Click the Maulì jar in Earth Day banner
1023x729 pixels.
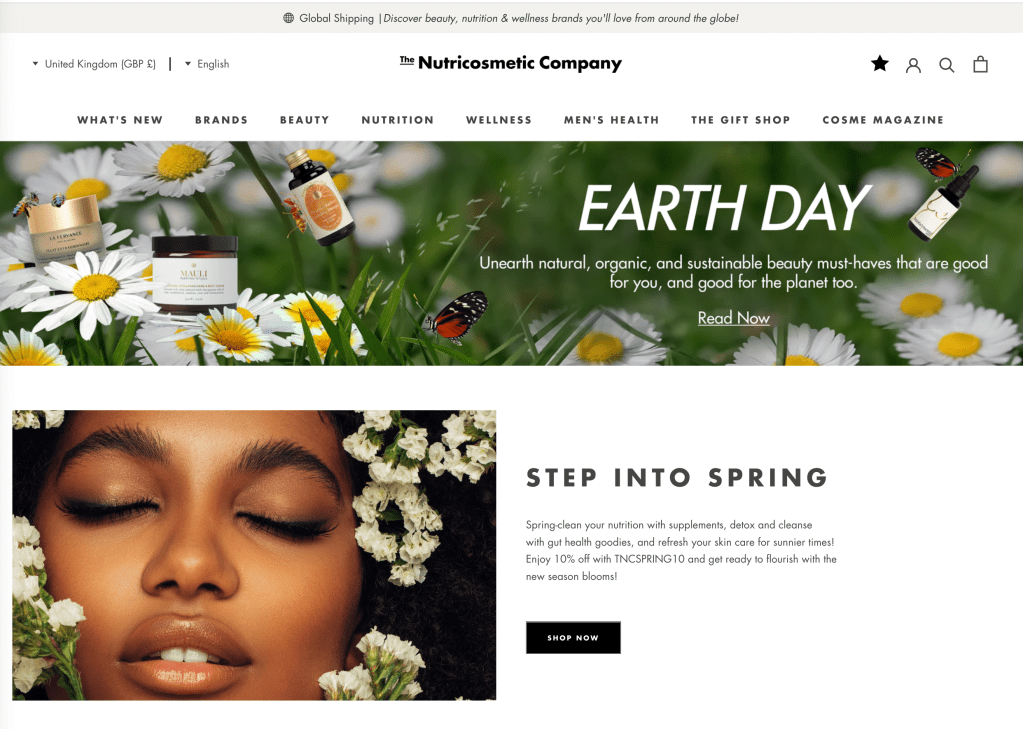point(194,275)
